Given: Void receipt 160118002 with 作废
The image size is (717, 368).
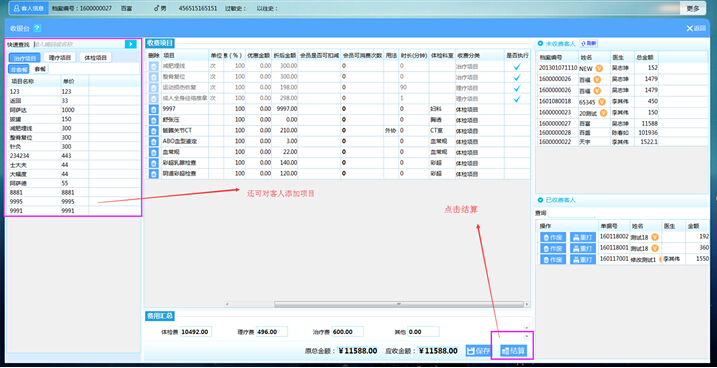Looking at the screenshot, I should tap(552, 237).
